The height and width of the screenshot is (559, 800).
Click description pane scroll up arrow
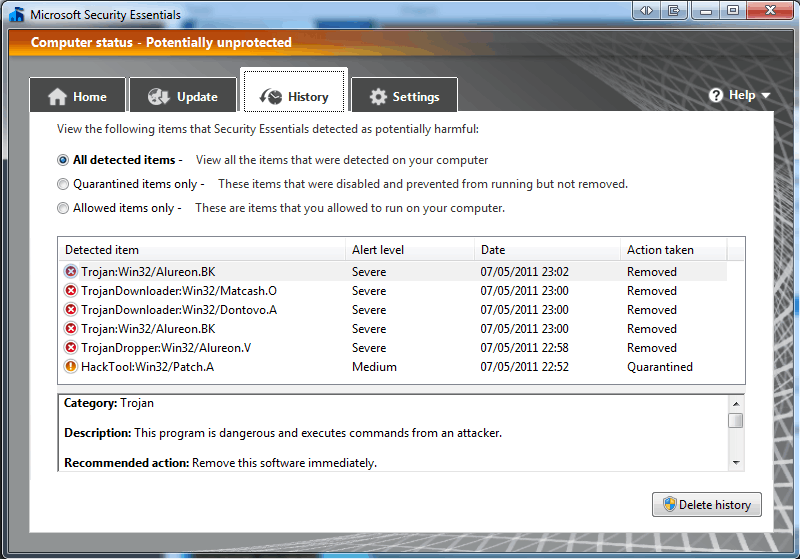pyautogui.click(x=736, y=403)
